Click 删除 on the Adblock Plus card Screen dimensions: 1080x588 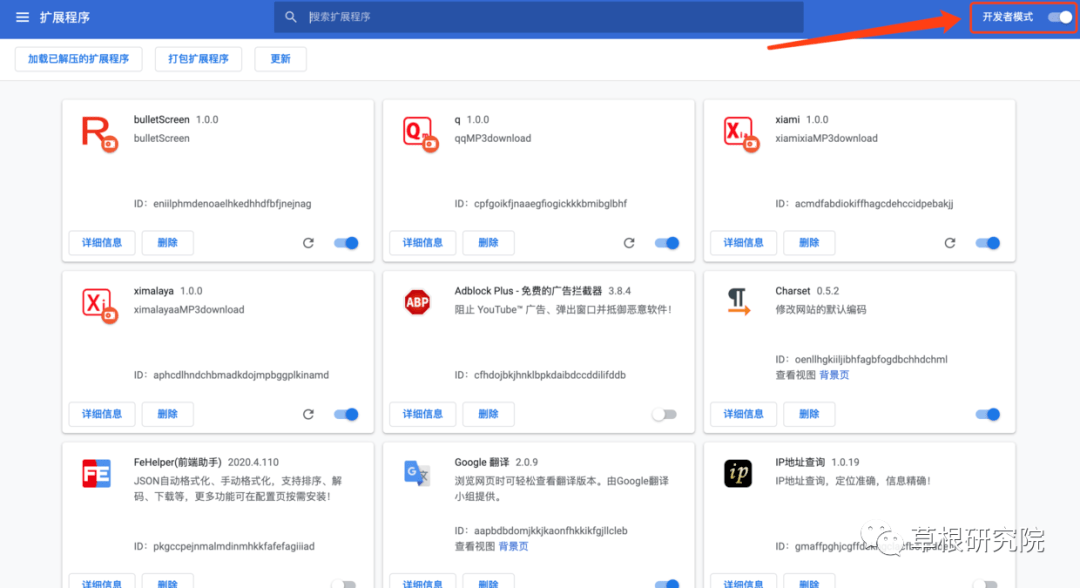pos(488,414)
